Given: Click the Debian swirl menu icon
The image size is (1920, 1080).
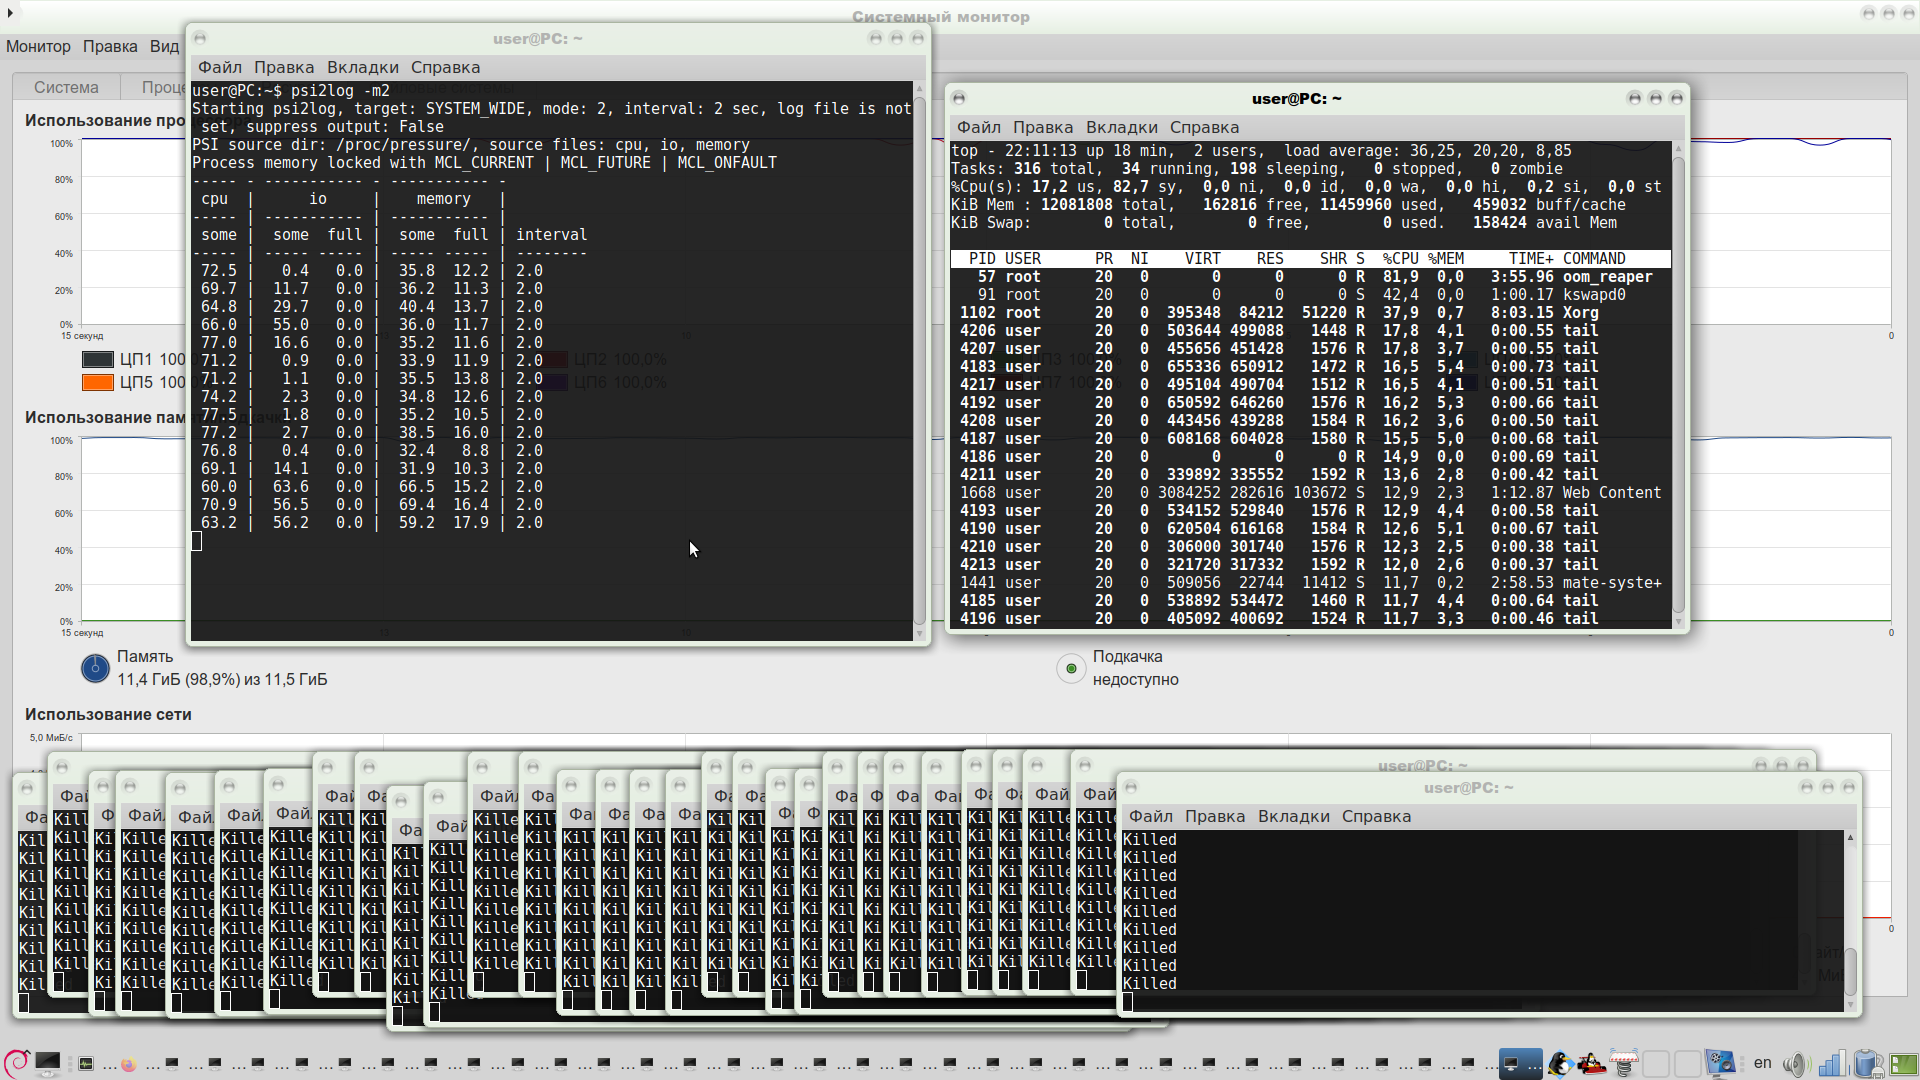Looking at the screenshot, I should (15, 1063).
